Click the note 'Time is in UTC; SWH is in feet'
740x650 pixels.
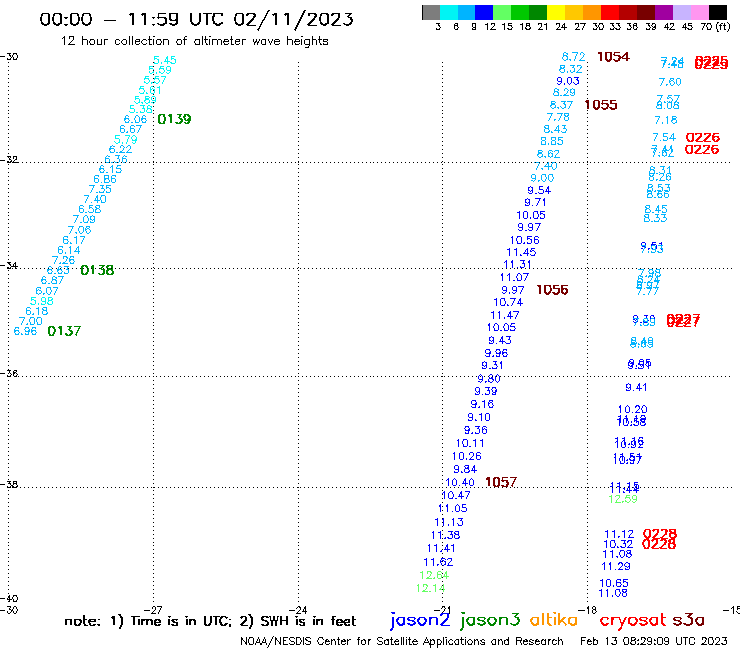click(x=210, y=621)
